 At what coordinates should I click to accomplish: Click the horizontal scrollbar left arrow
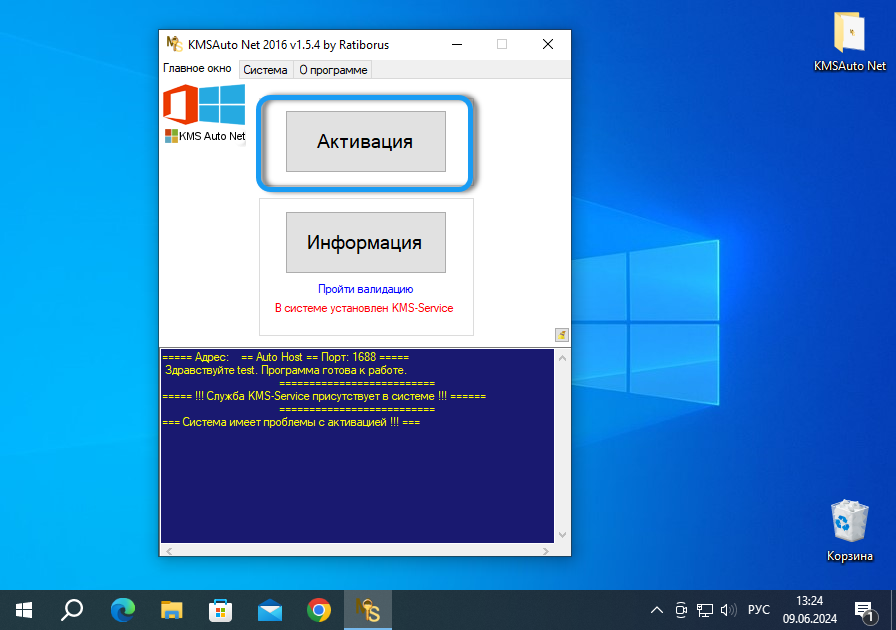click(169, 551)
